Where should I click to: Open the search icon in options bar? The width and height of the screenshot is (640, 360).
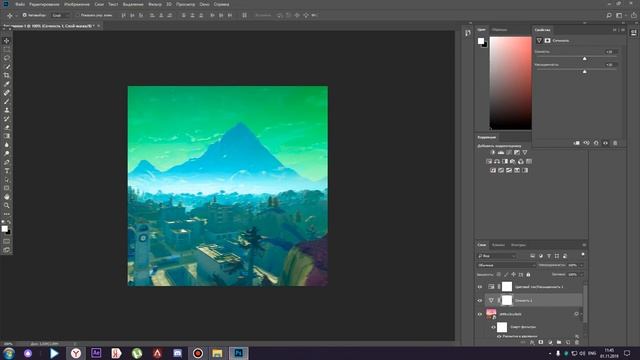tap(609, 15)
